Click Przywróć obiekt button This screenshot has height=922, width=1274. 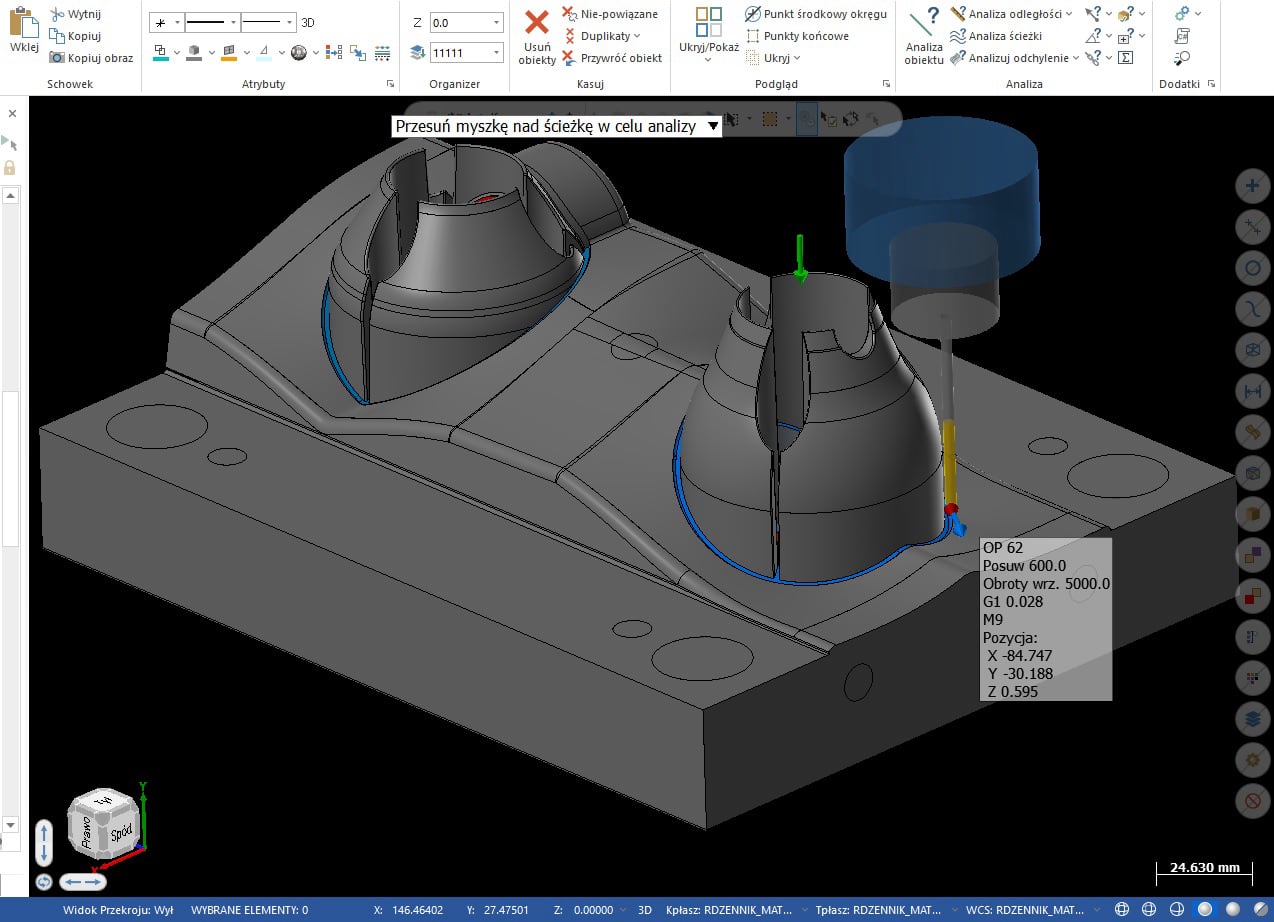coord(620,58)
